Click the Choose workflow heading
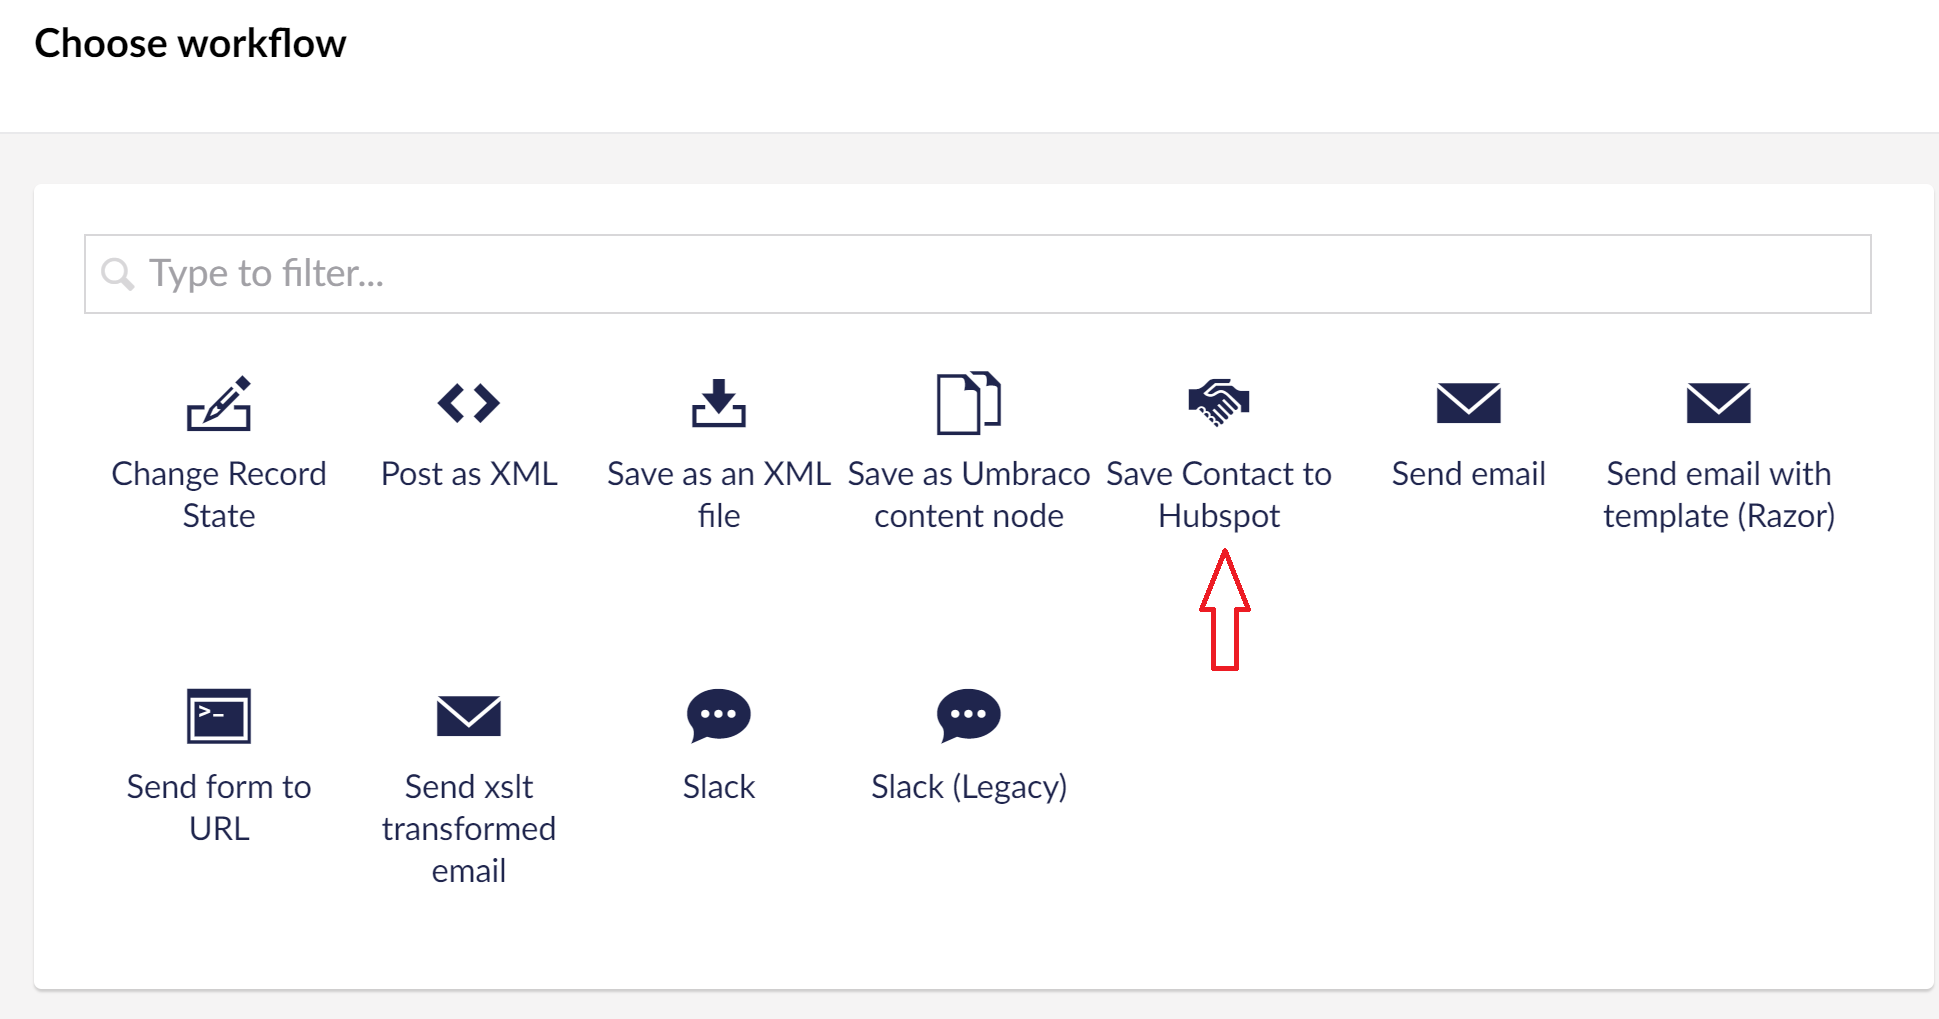 pos(190,42)
